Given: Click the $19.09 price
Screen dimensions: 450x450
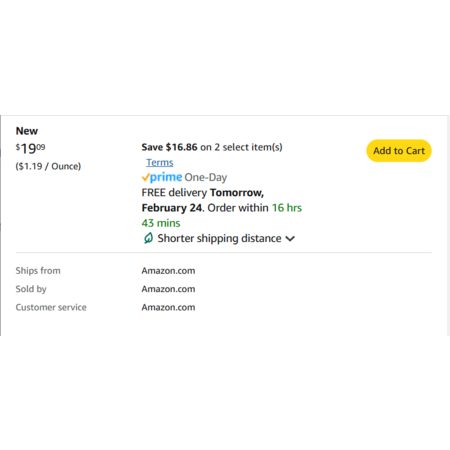Looking at the screenshot, I should pos(30,148).
